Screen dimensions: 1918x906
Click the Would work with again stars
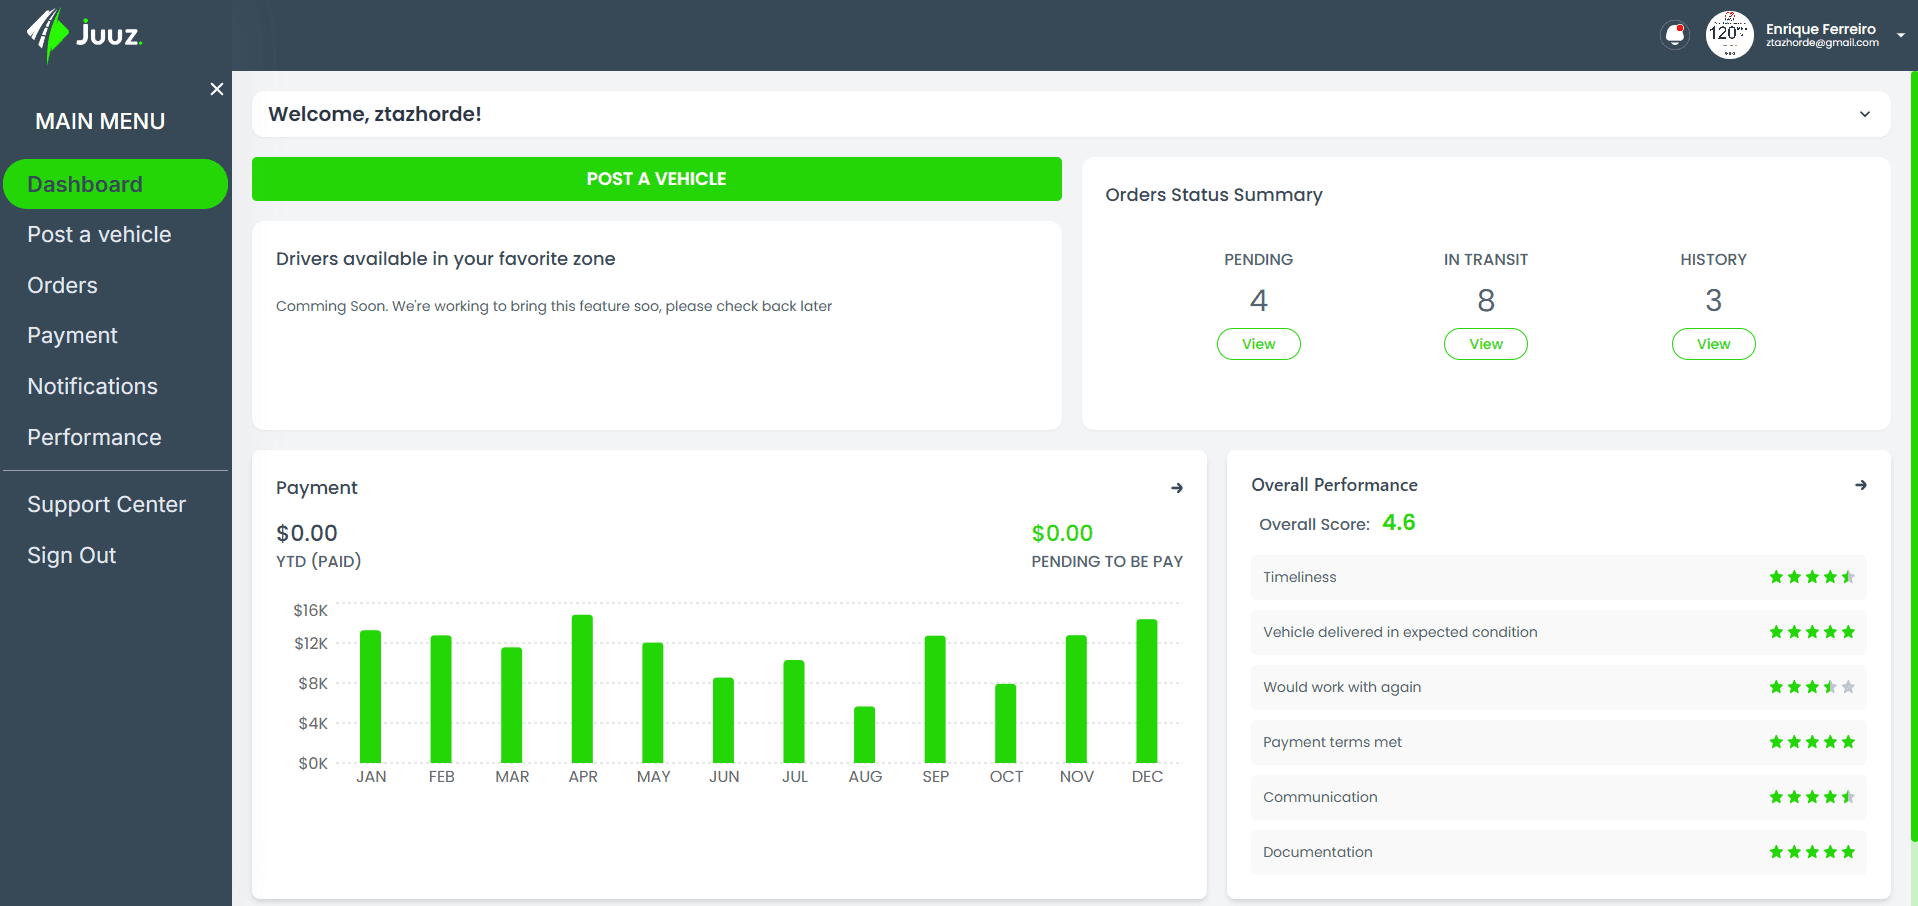click(x=1812, y=687)
